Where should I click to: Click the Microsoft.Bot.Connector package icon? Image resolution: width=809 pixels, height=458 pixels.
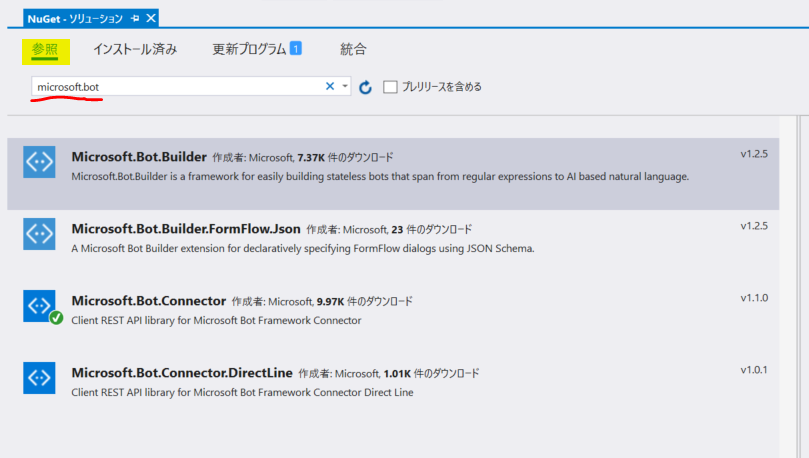coord(39,306)
